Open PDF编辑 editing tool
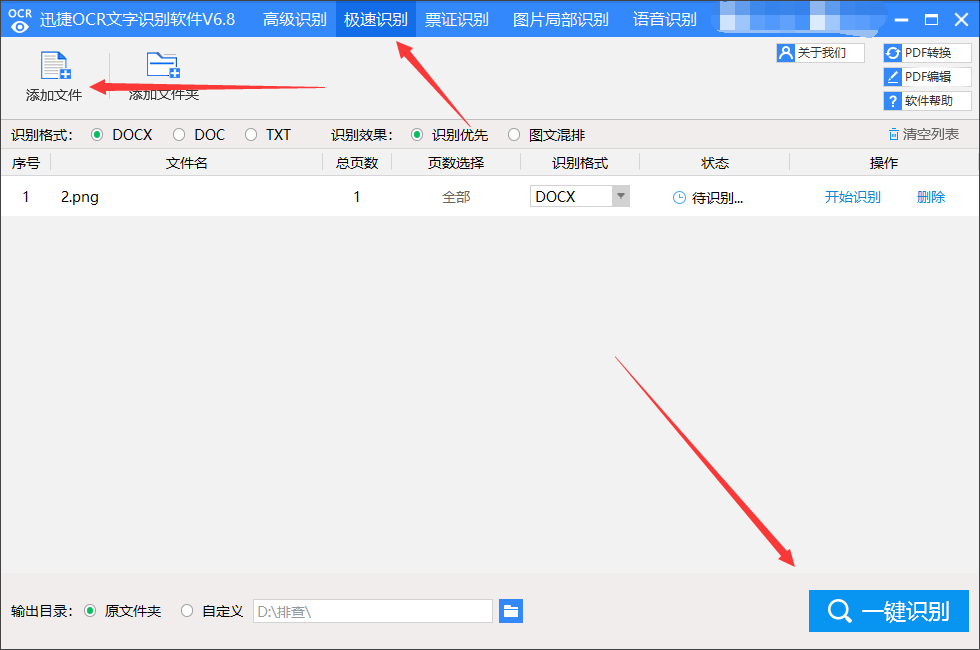This screenshot has height=650, width=980. [928, 77]
